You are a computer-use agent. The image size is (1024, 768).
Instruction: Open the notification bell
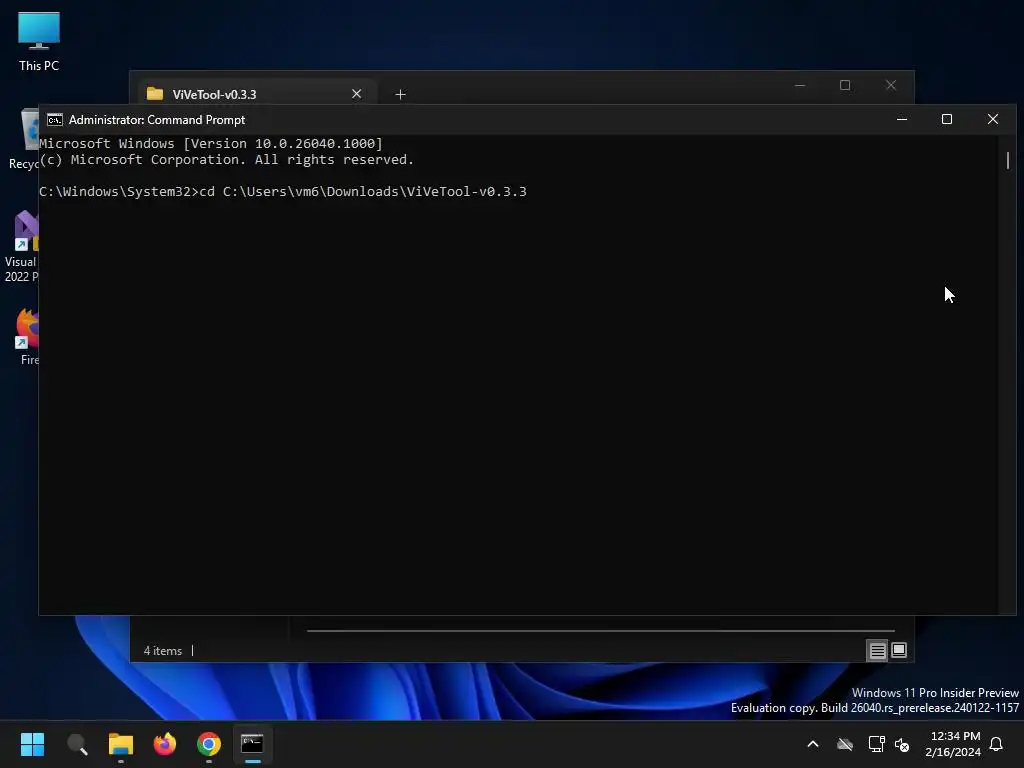click(997, 744)
